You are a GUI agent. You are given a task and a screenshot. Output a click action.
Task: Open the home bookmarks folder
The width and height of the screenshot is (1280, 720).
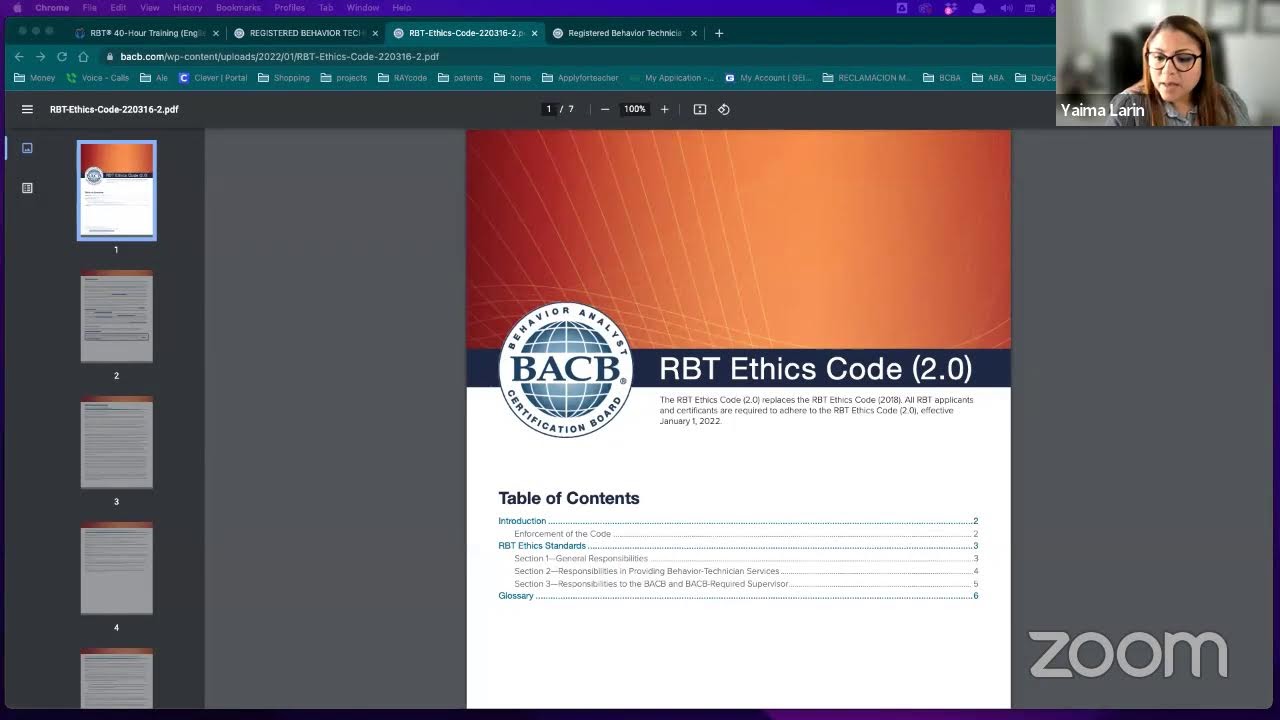pyautogui.click(x=513, y=78)
